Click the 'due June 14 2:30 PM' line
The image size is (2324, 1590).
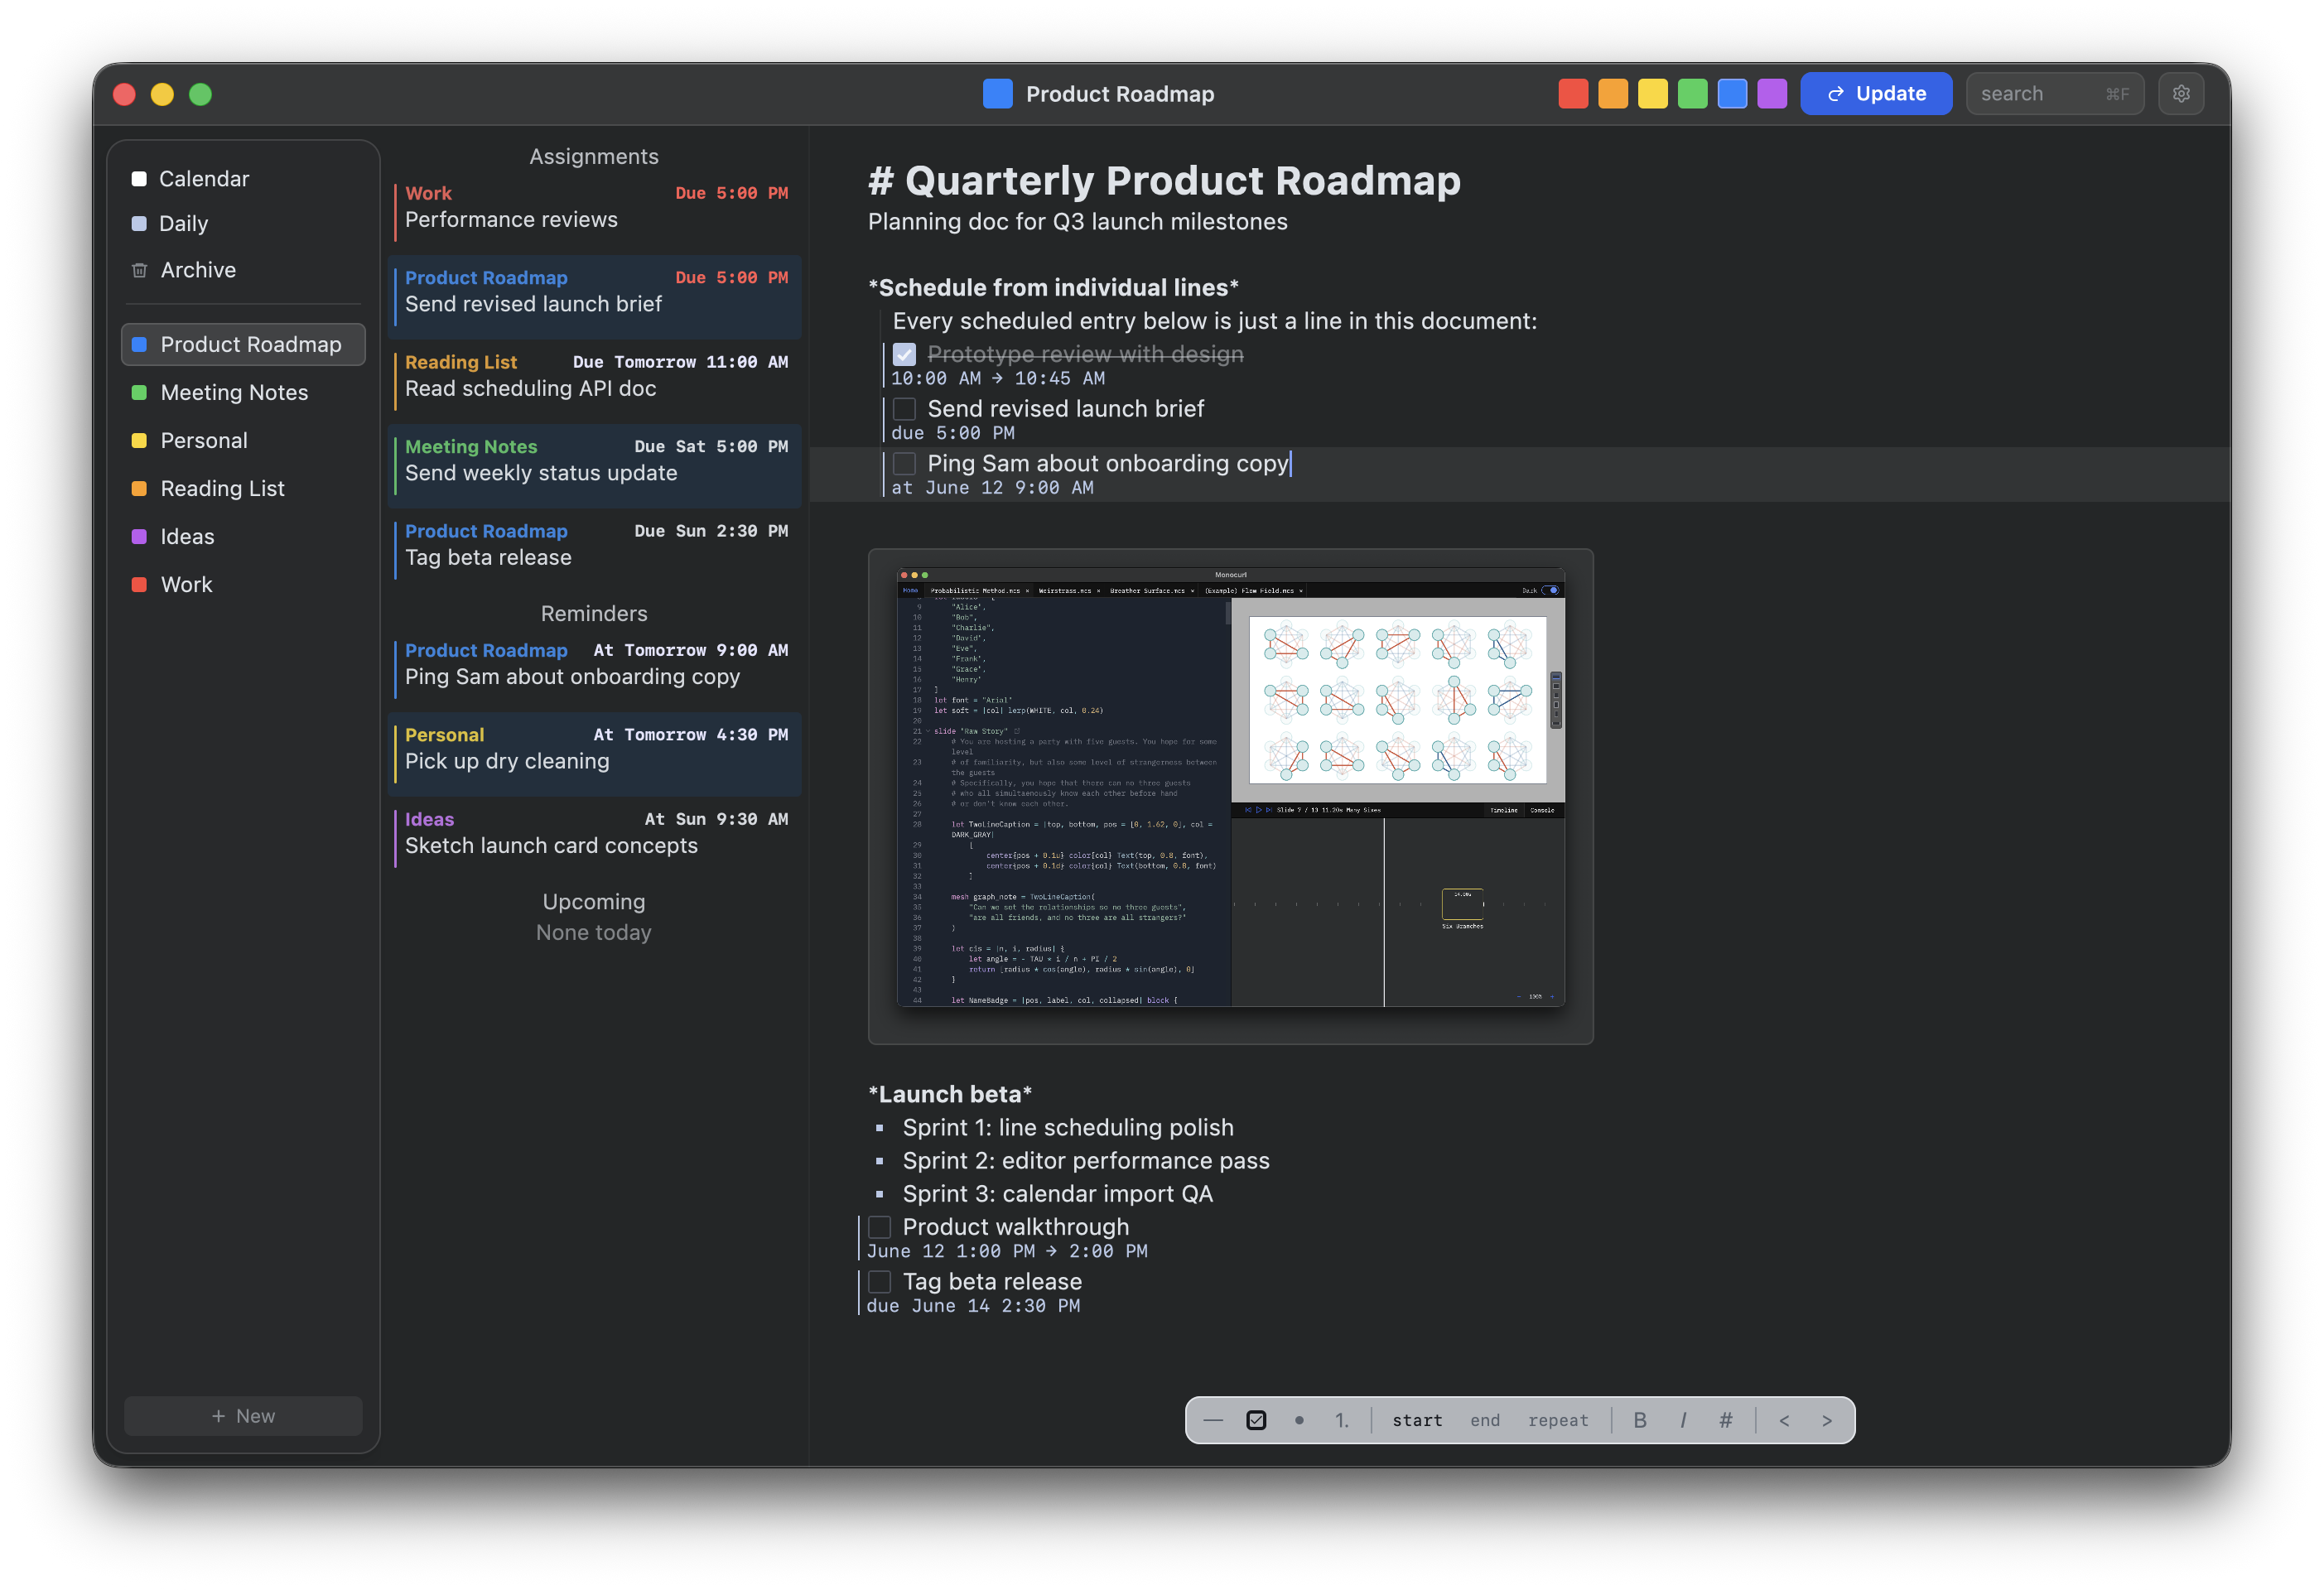point(973,1306)
